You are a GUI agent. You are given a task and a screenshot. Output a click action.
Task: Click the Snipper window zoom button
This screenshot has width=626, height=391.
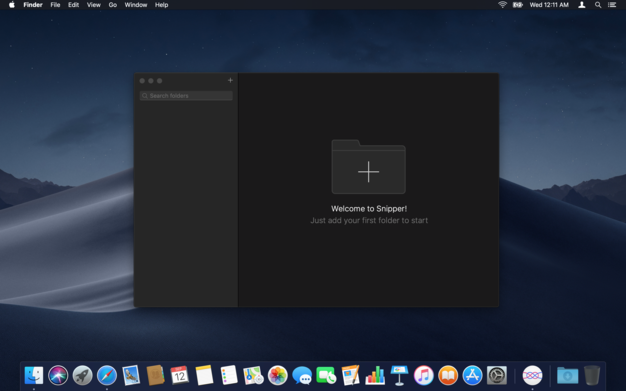160,81
